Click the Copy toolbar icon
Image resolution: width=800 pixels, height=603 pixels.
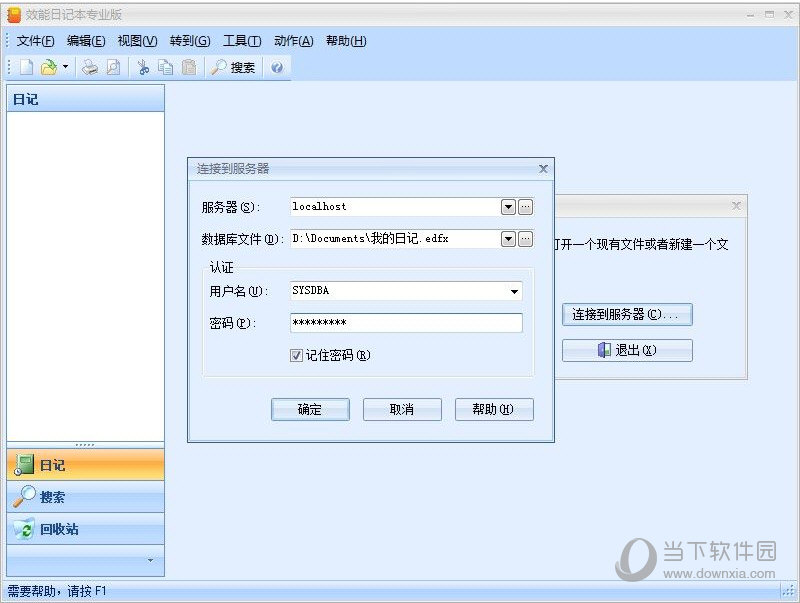click(165, 67)
